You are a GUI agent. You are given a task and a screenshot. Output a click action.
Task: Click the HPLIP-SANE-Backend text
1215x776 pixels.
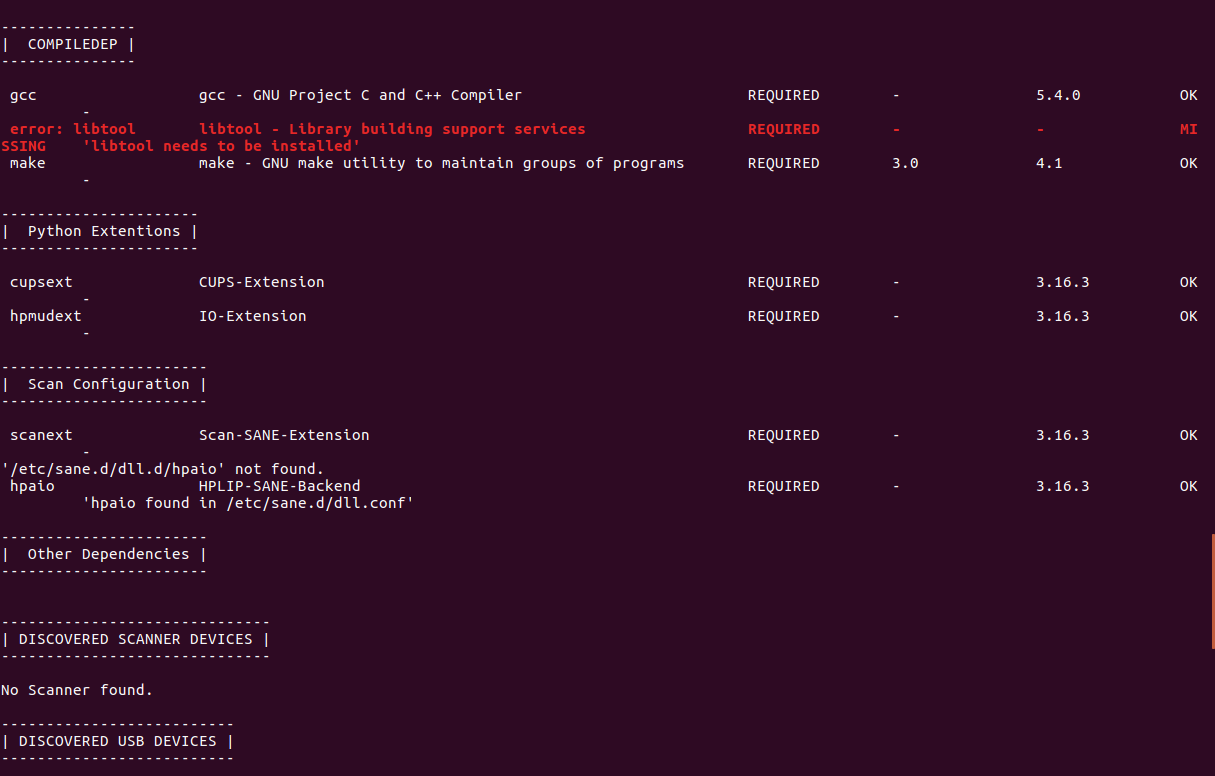279,486
